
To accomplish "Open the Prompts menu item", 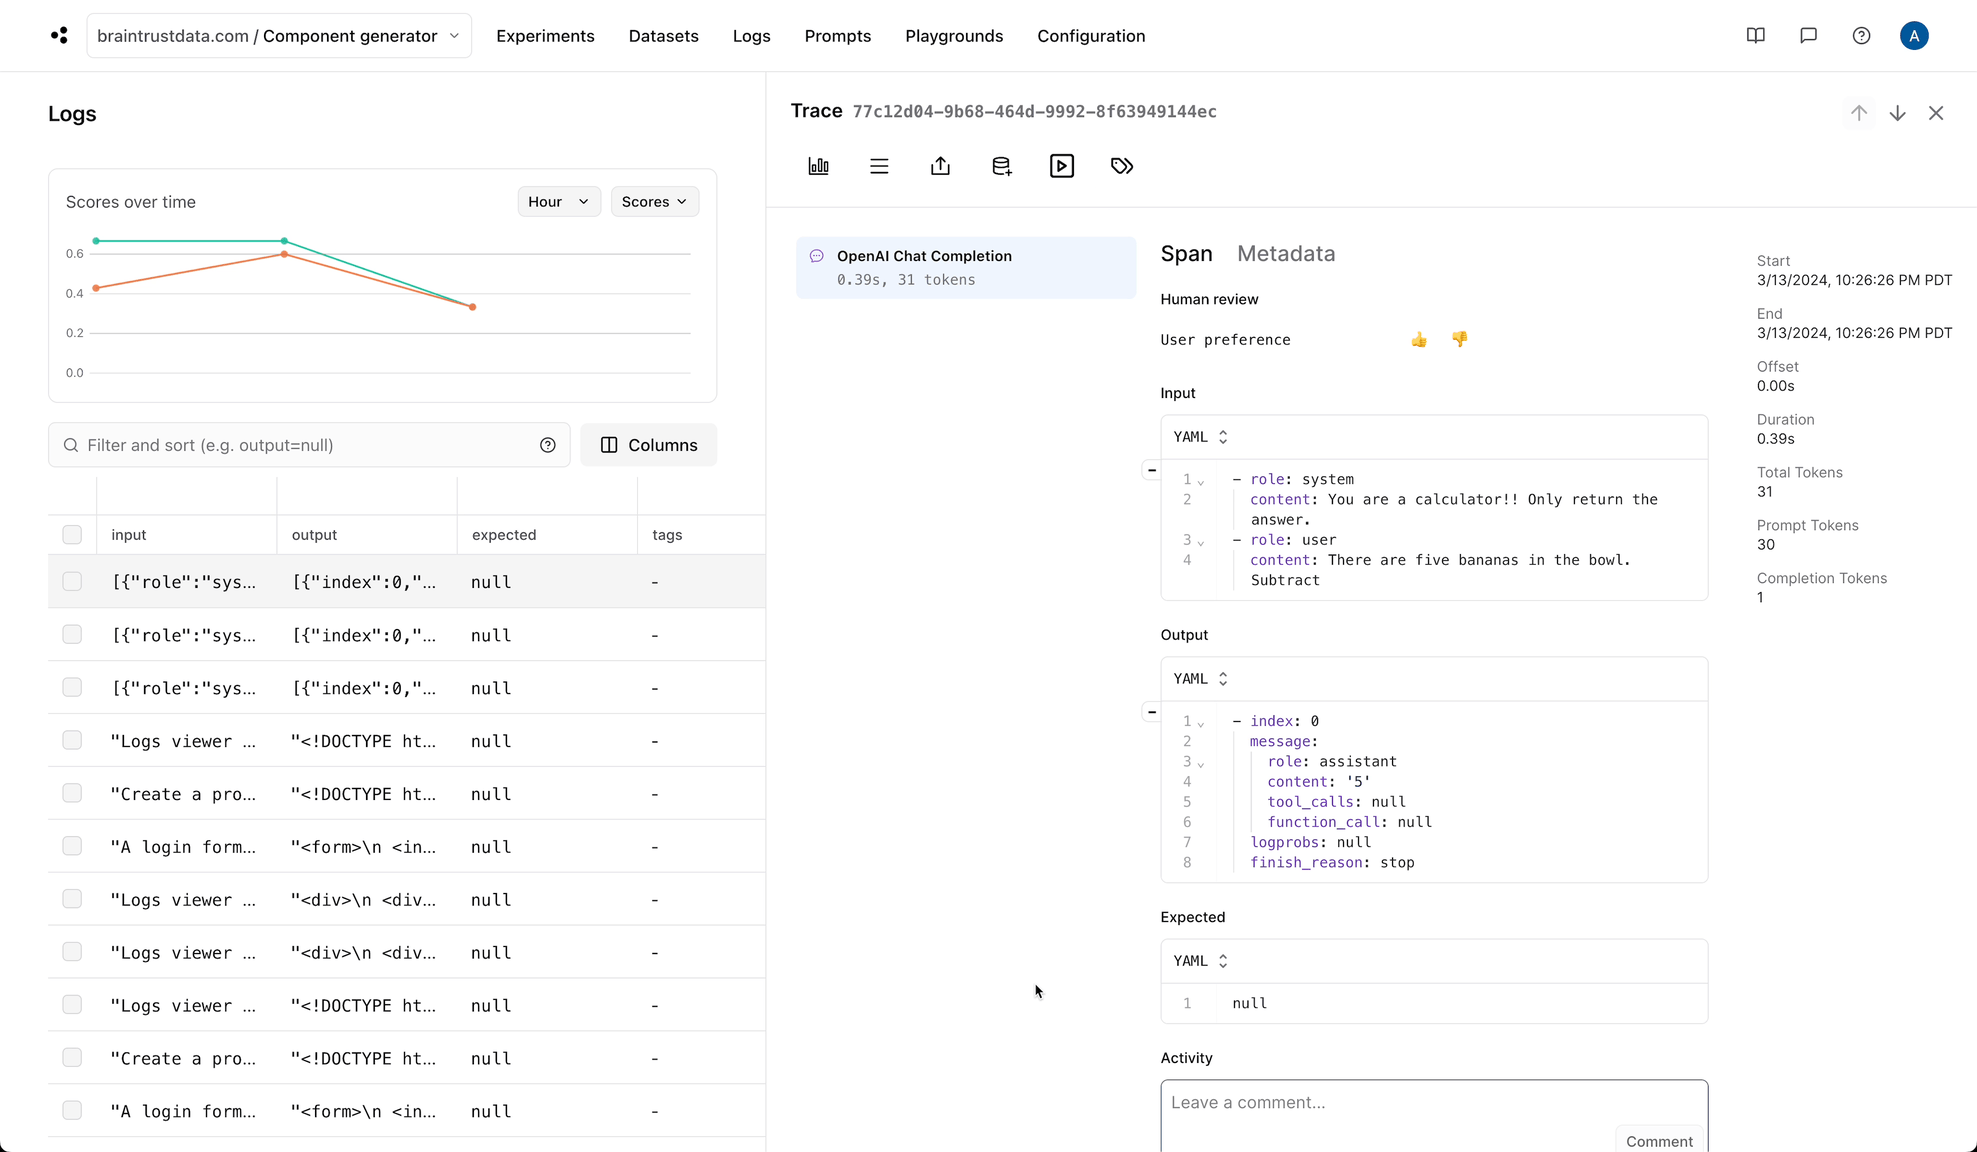I will [x=838, y=36].
